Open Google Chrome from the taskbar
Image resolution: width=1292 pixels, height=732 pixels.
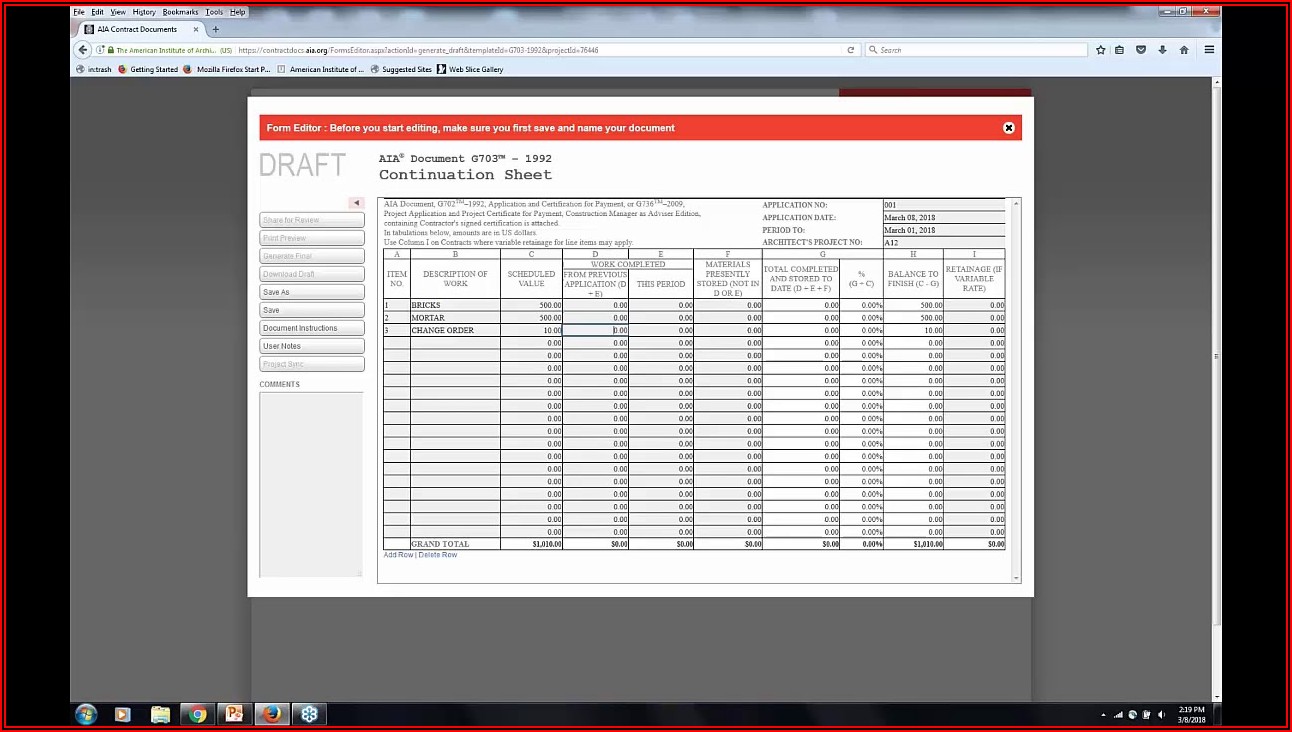[x=198, y=714]
